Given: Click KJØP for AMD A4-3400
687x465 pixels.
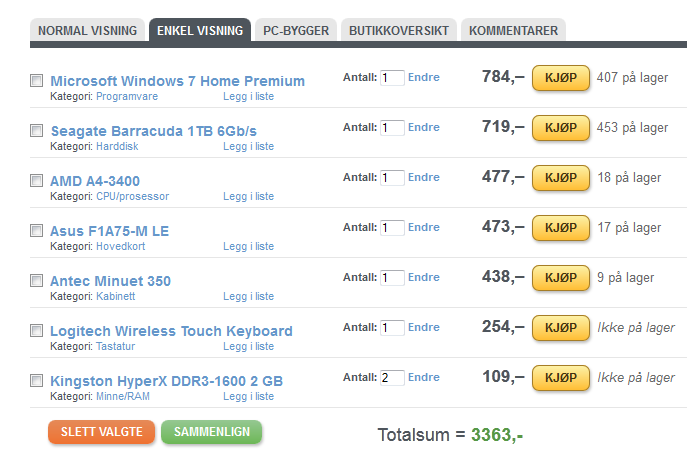Looking at the screenshot, I should (561, 178).
